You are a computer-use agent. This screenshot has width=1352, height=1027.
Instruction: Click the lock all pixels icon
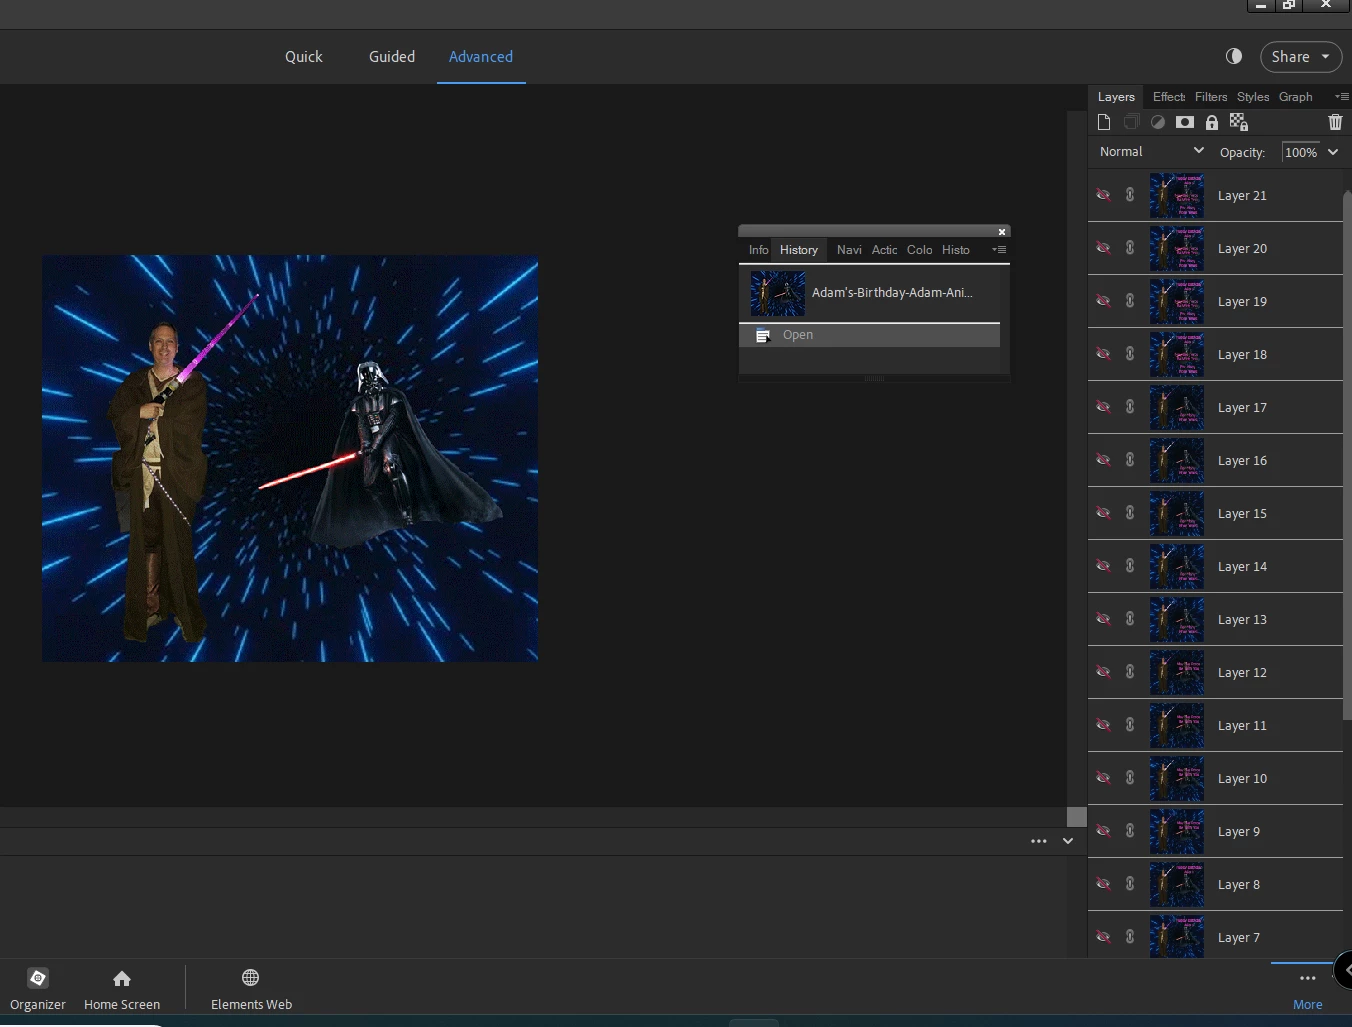pos(1212,122)
